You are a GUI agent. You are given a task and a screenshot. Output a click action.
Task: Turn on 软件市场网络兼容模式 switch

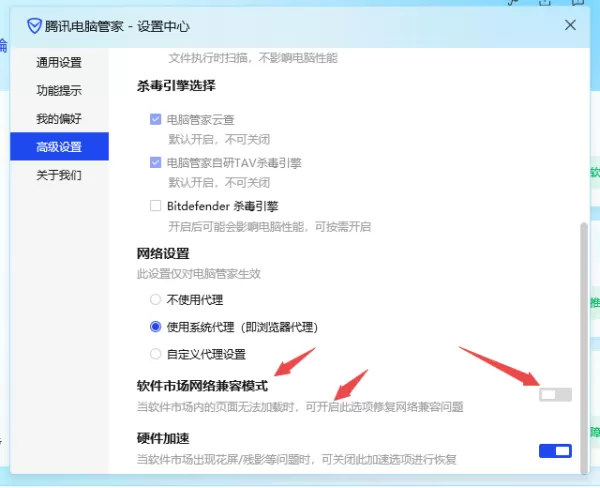click(555, 395)
